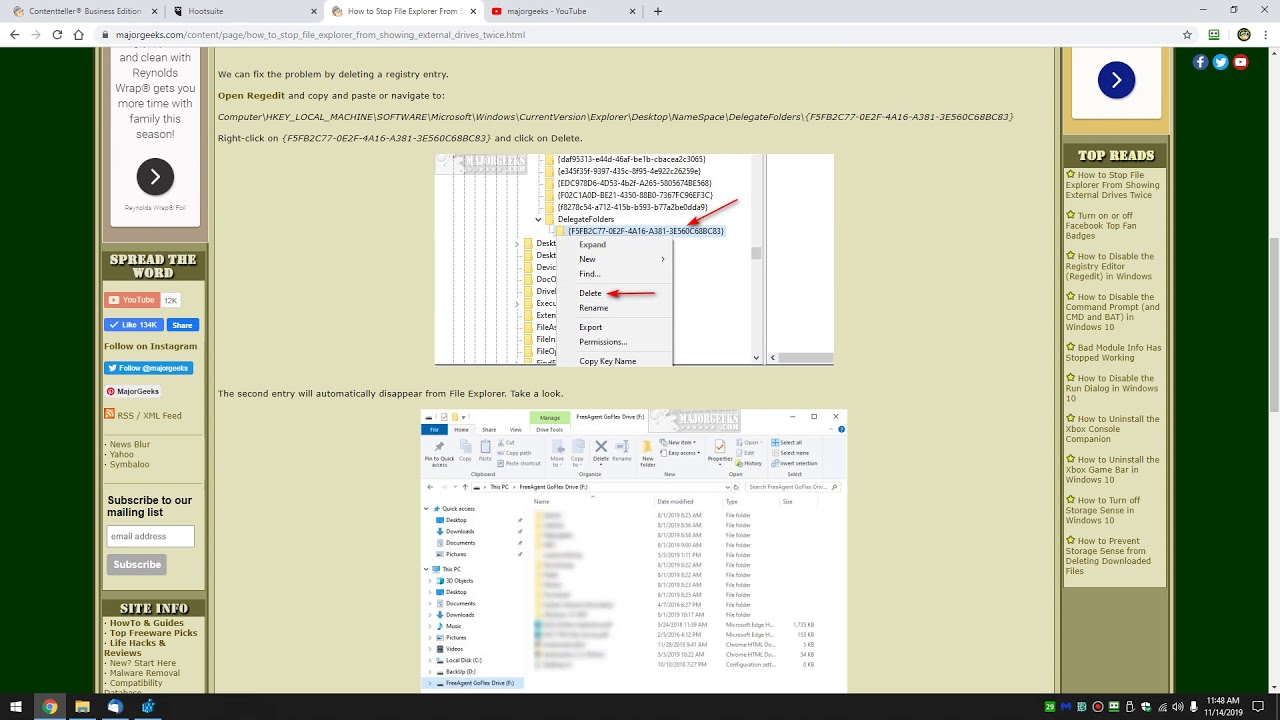Open the Chrome three-dot menu
This screenshot has width=1280, height=720.
click(x=1266, y=34)
